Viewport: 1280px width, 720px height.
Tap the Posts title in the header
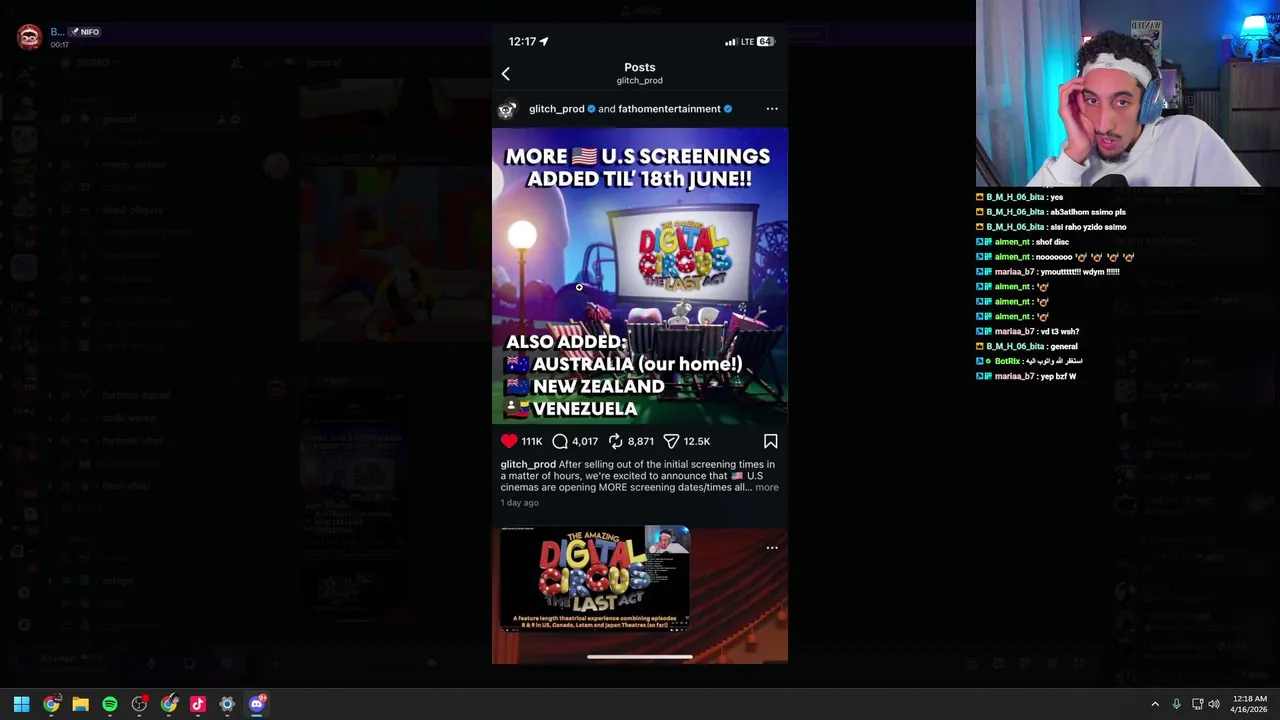click(x=640, y=67)
